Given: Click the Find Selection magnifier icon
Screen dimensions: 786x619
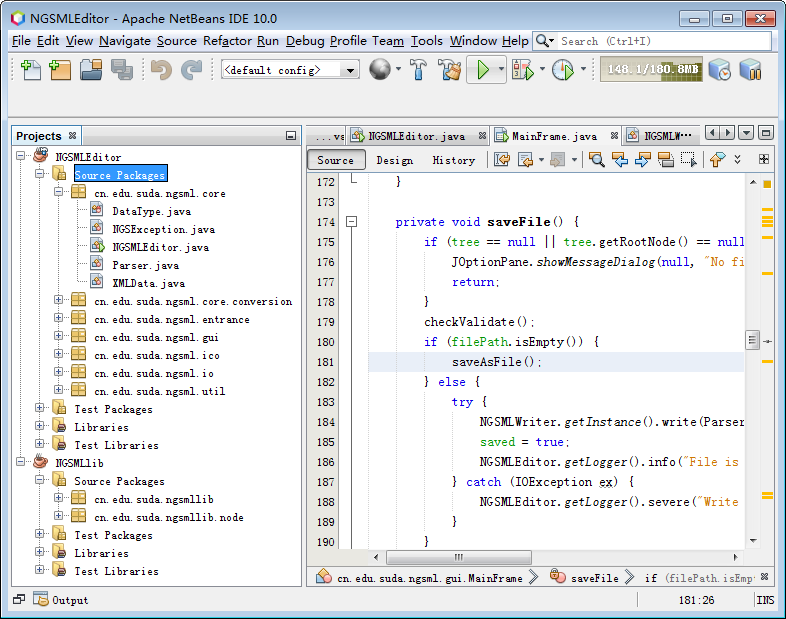Looking at the screenshot, I should tap(597, 160).
